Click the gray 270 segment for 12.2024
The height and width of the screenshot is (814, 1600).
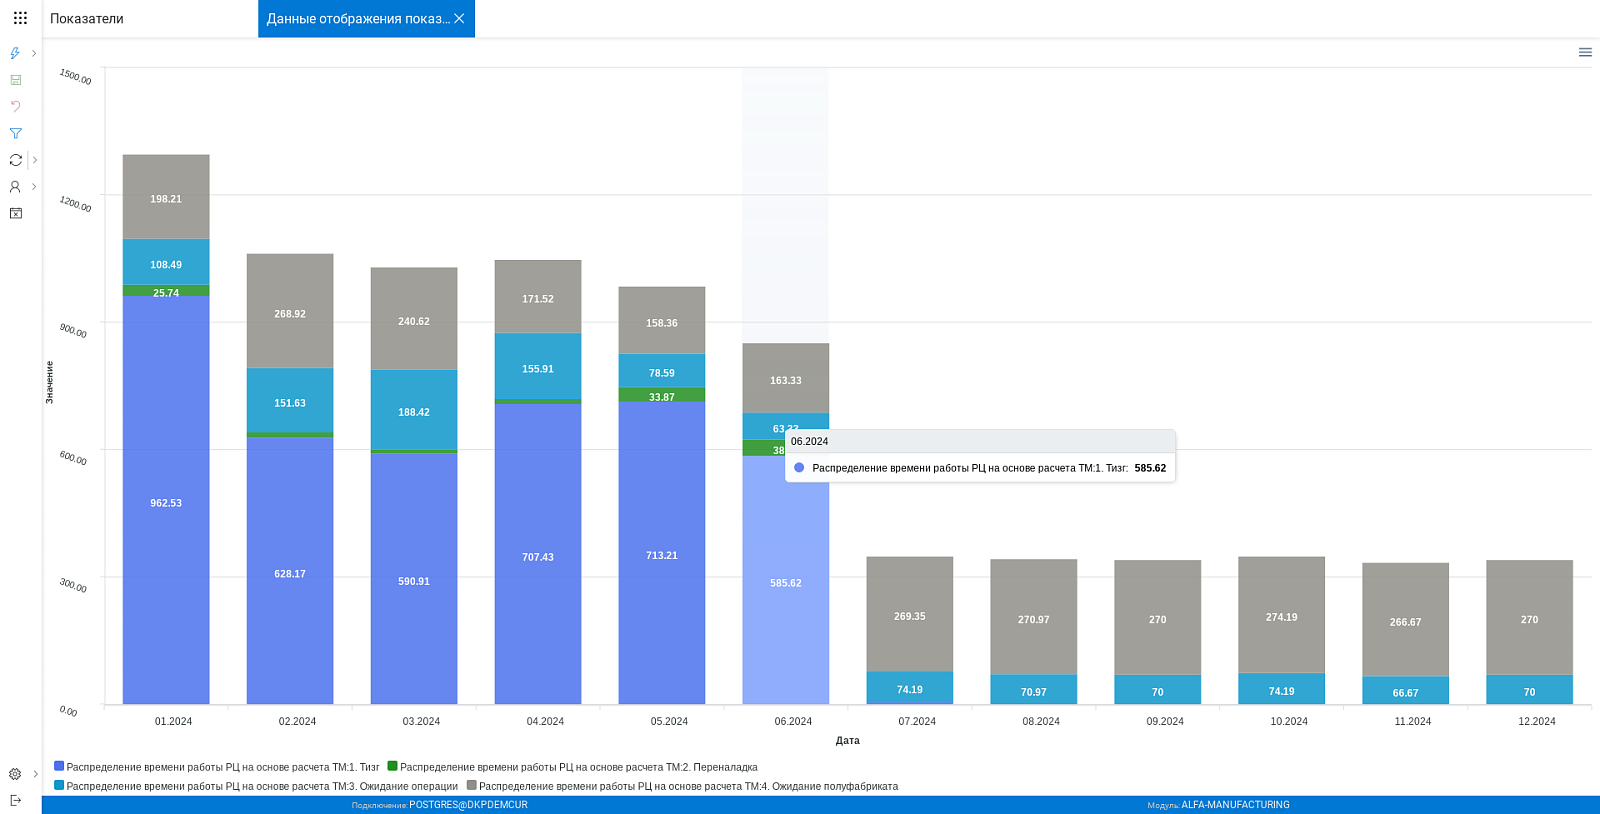tap(1530, 618)
